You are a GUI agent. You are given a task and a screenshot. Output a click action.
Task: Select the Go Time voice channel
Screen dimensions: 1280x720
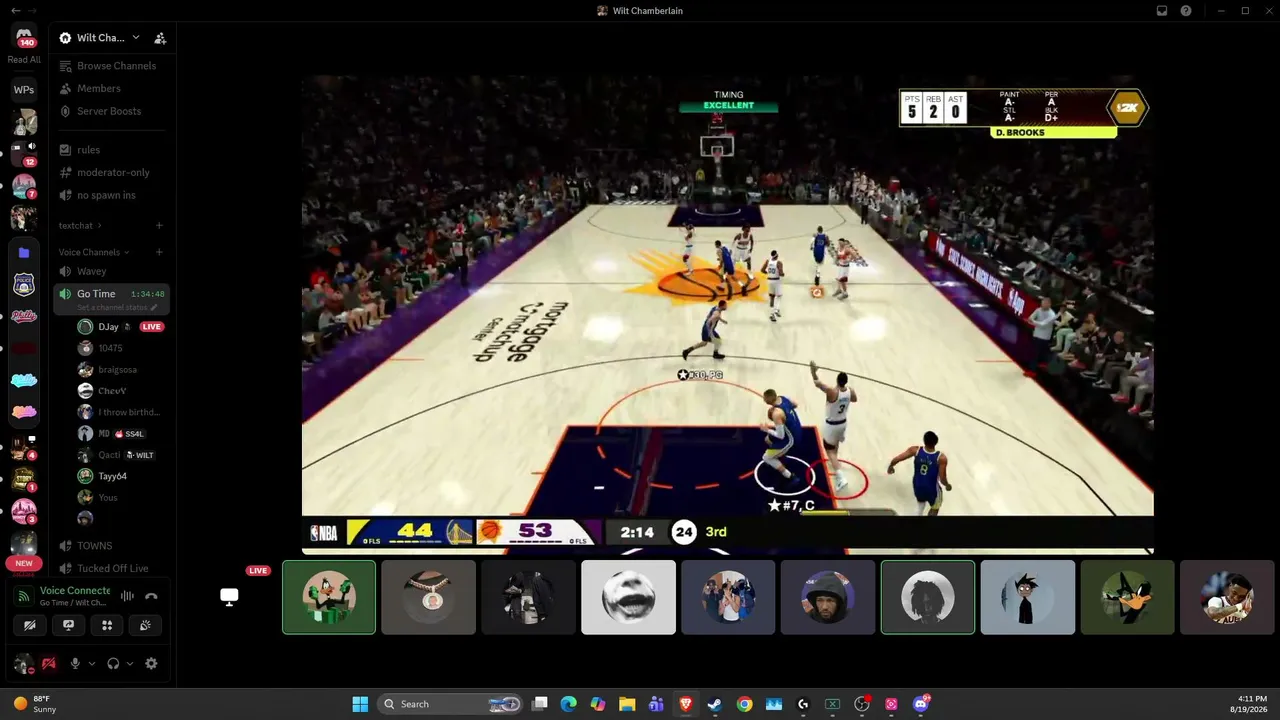coord(112,294)
